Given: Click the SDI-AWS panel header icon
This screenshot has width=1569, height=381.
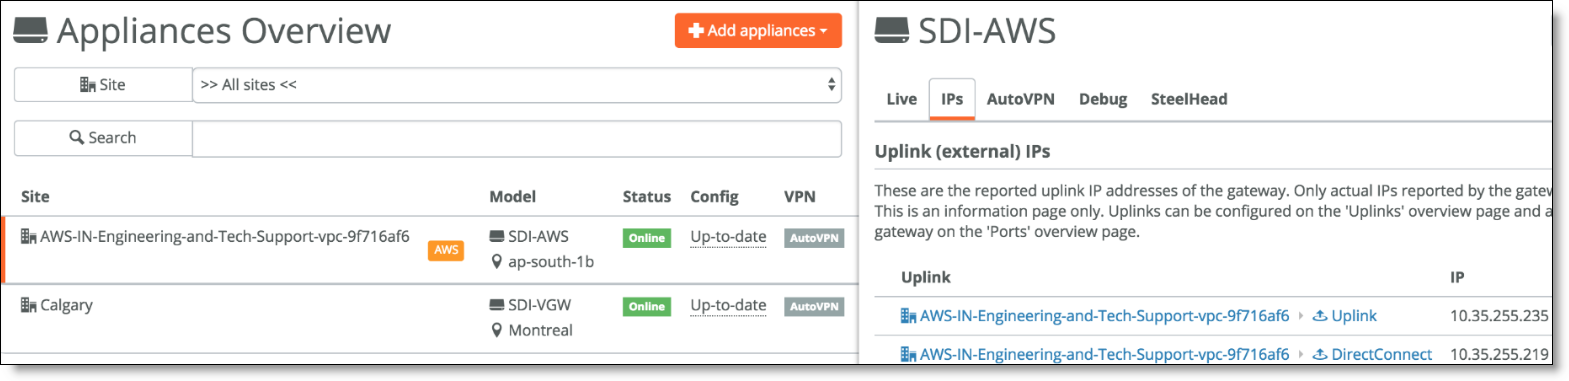Looking at the screenshot, I should pos(892,31).
